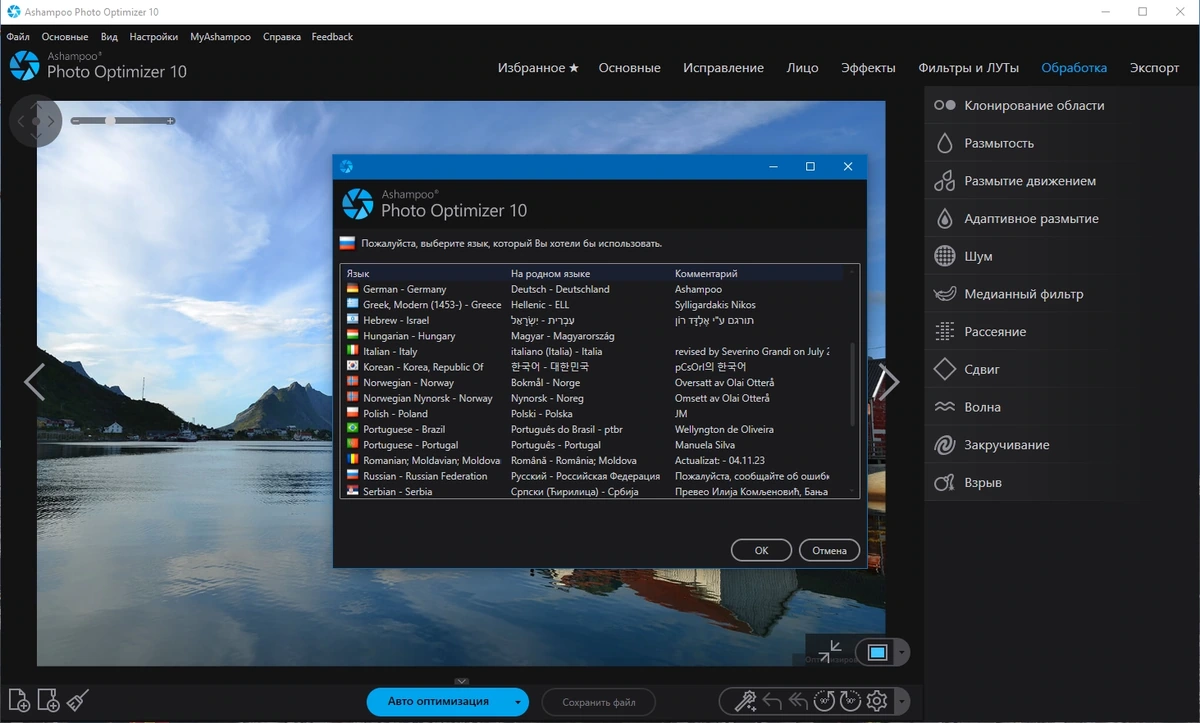Select the Russian - Russian Federation row

(595, 476)
